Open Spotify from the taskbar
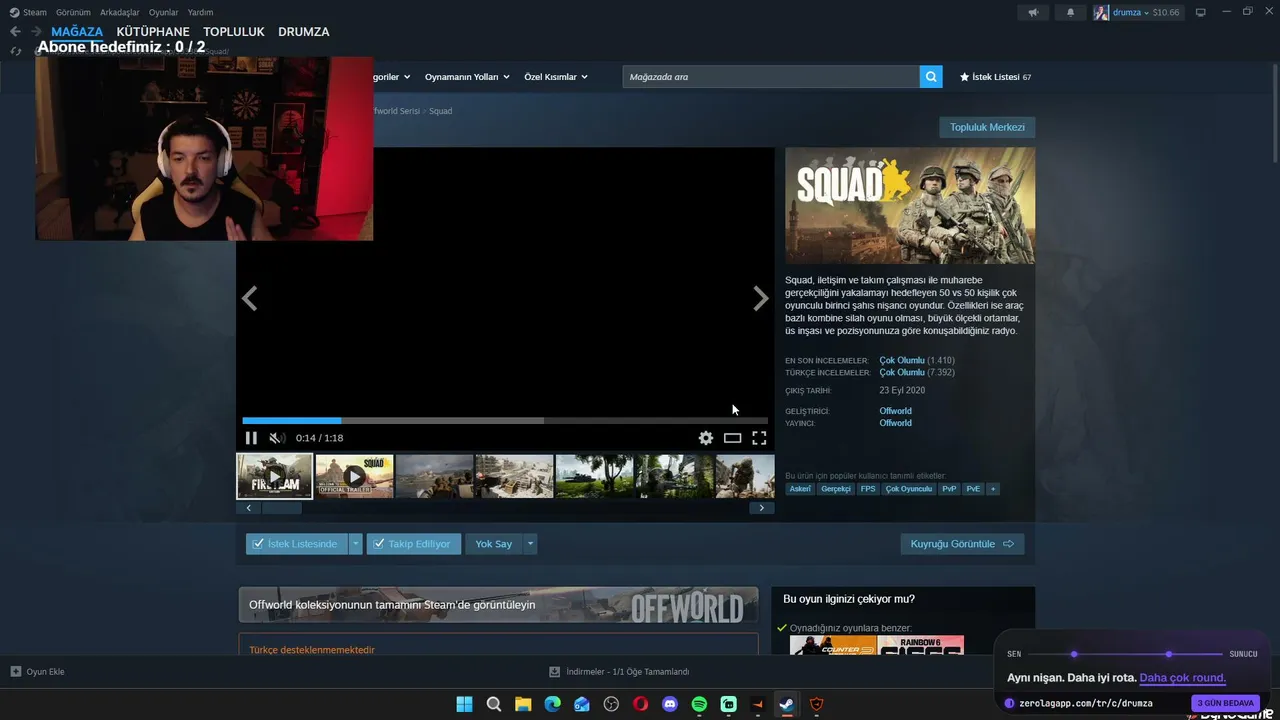The width and height of the screenshot is (1280, 720). [x=699, y=704]
